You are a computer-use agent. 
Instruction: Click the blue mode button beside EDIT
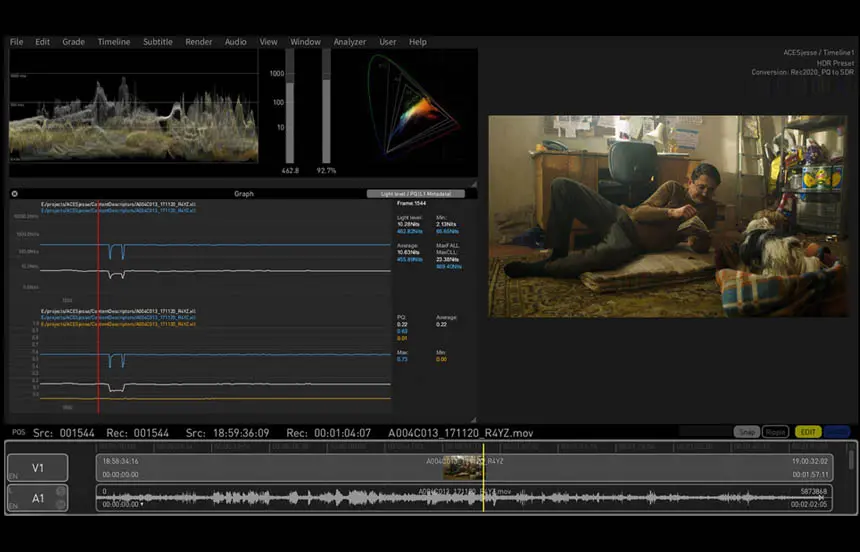pyautogui.click(x=836, y=432)
